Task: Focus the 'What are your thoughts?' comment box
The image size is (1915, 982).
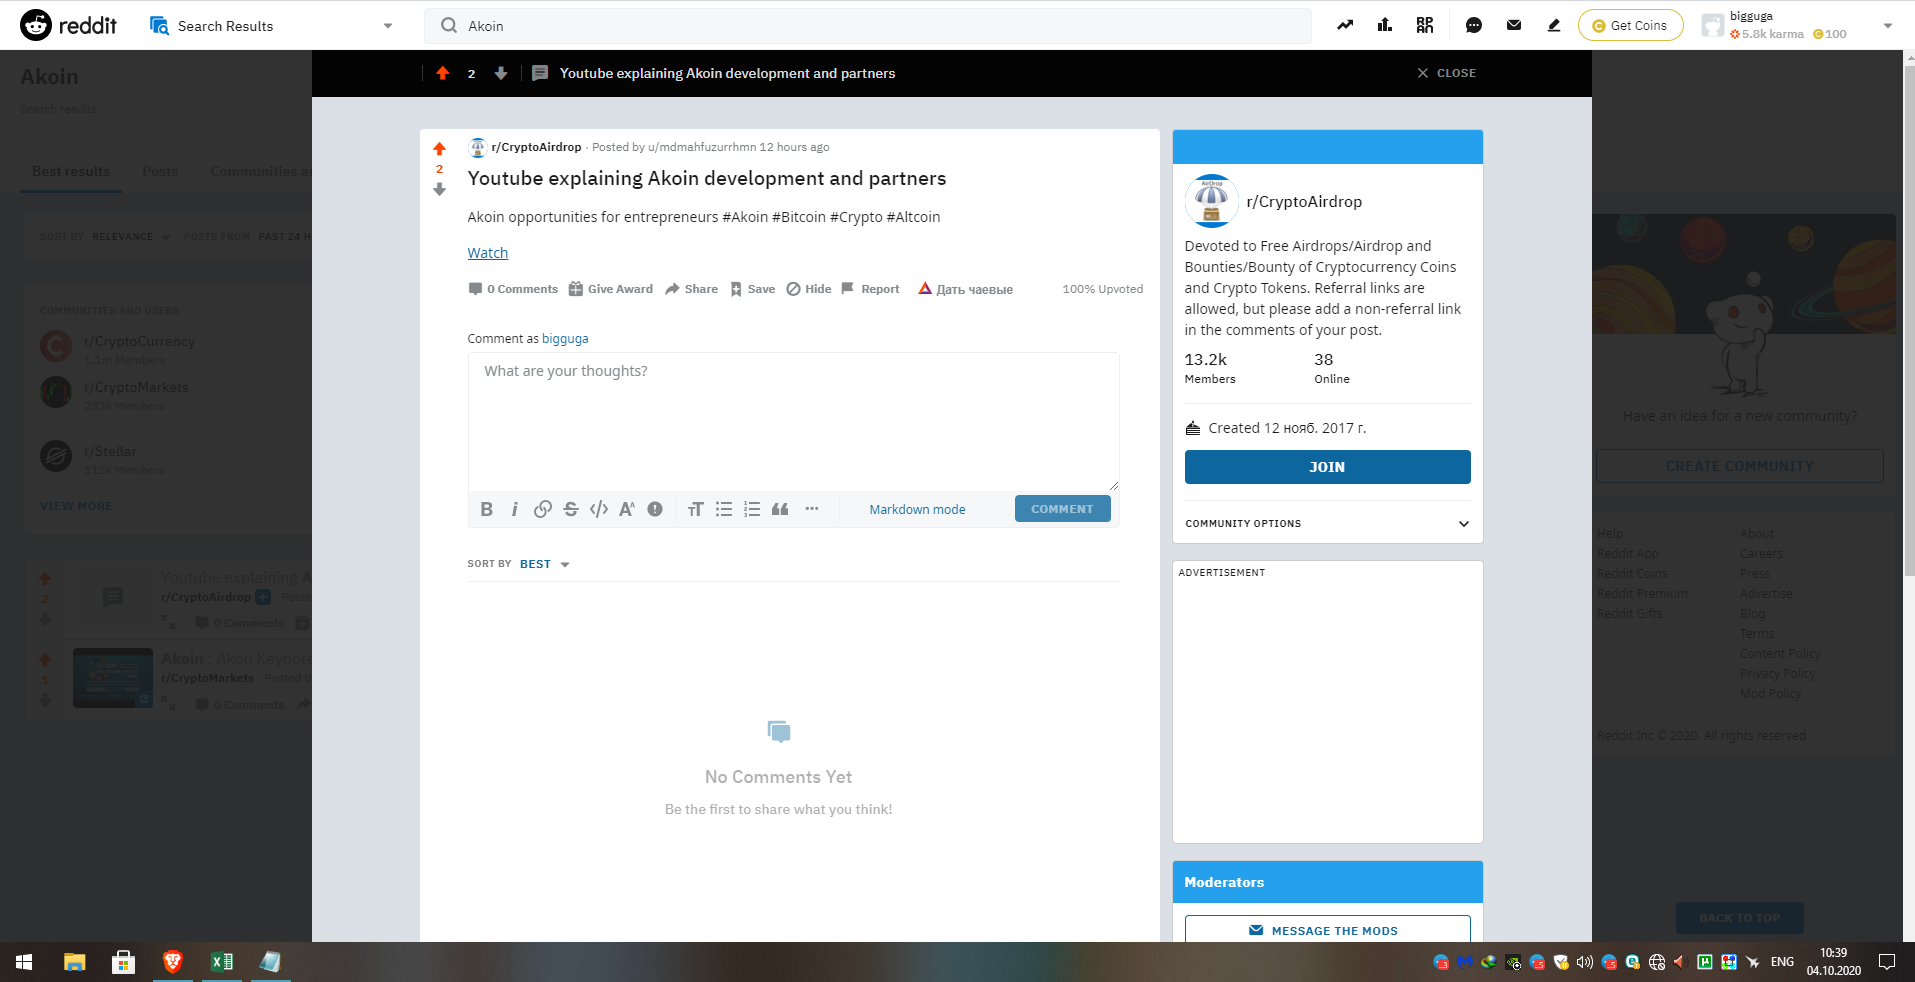Action: [793, 421]
